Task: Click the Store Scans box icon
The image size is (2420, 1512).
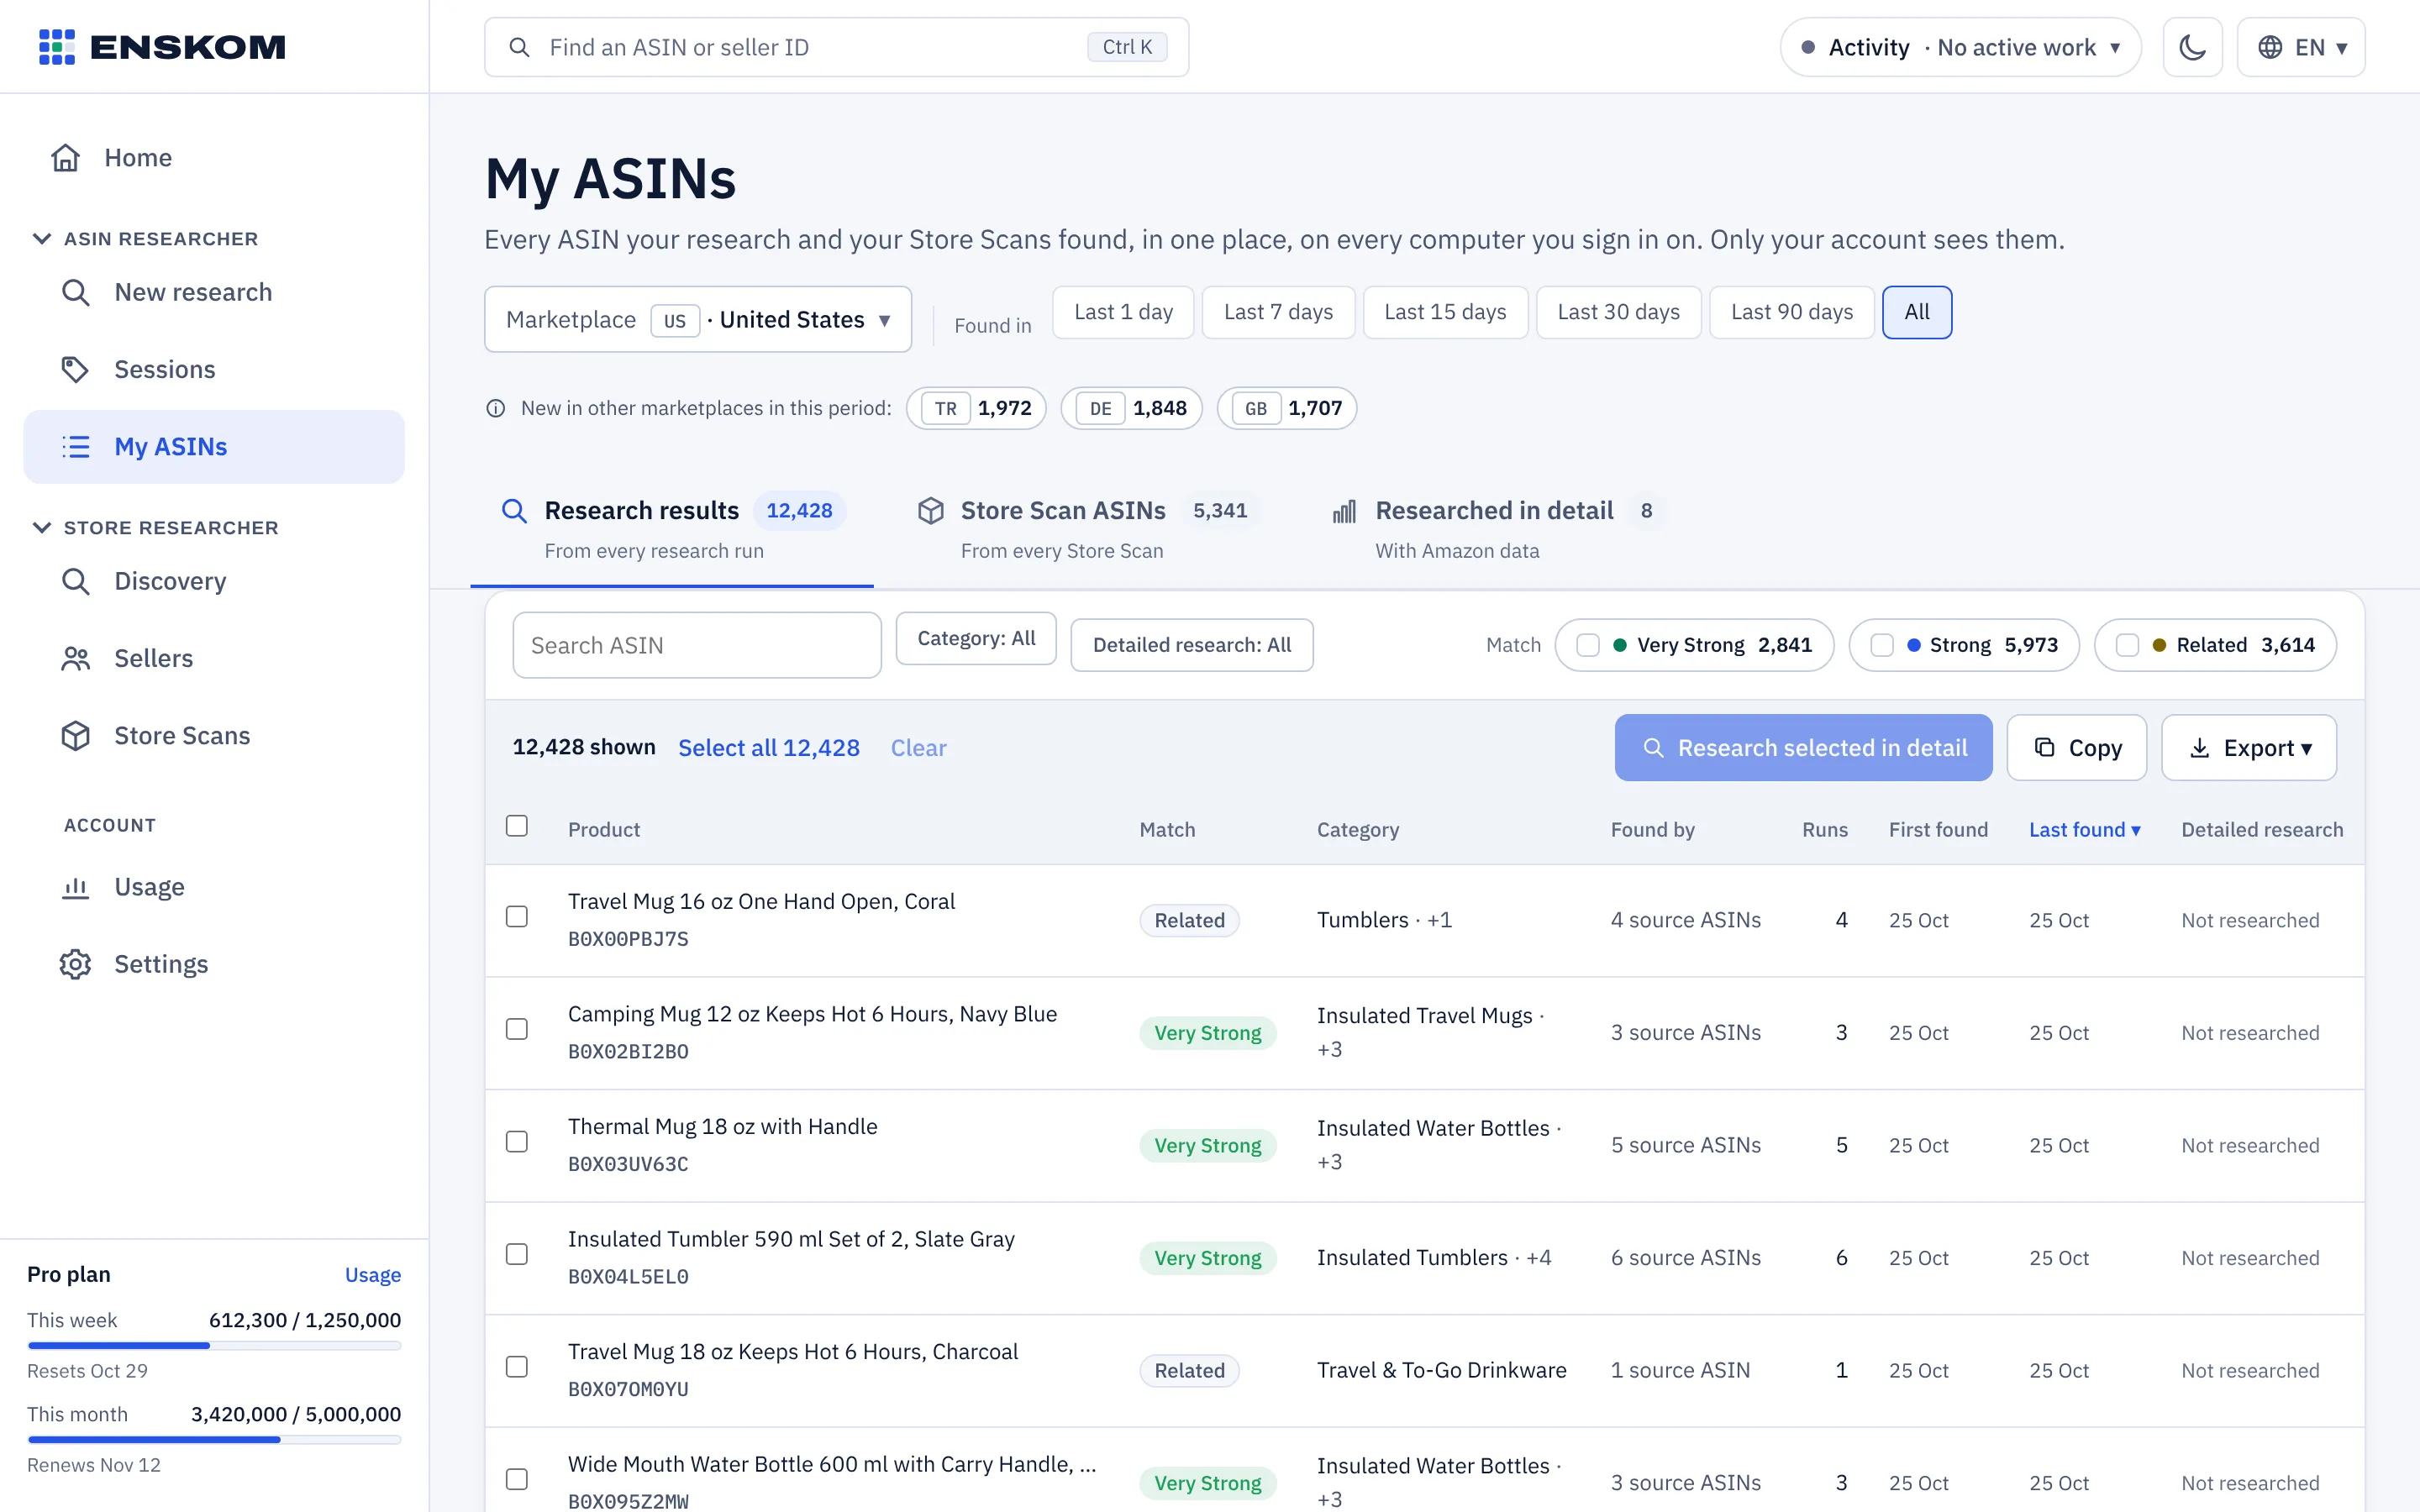Action: (x=76, y=735)
